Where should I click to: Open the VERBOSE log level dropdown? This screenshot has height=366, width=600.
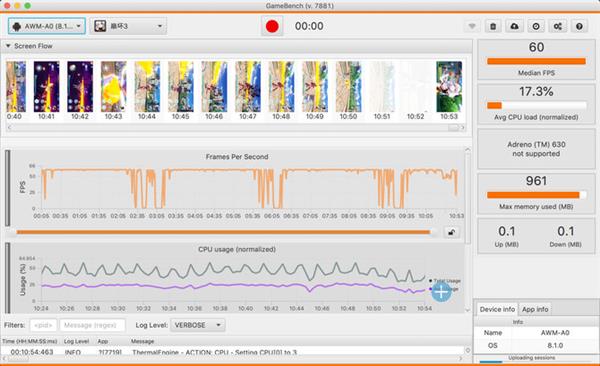tap(197, 325)
